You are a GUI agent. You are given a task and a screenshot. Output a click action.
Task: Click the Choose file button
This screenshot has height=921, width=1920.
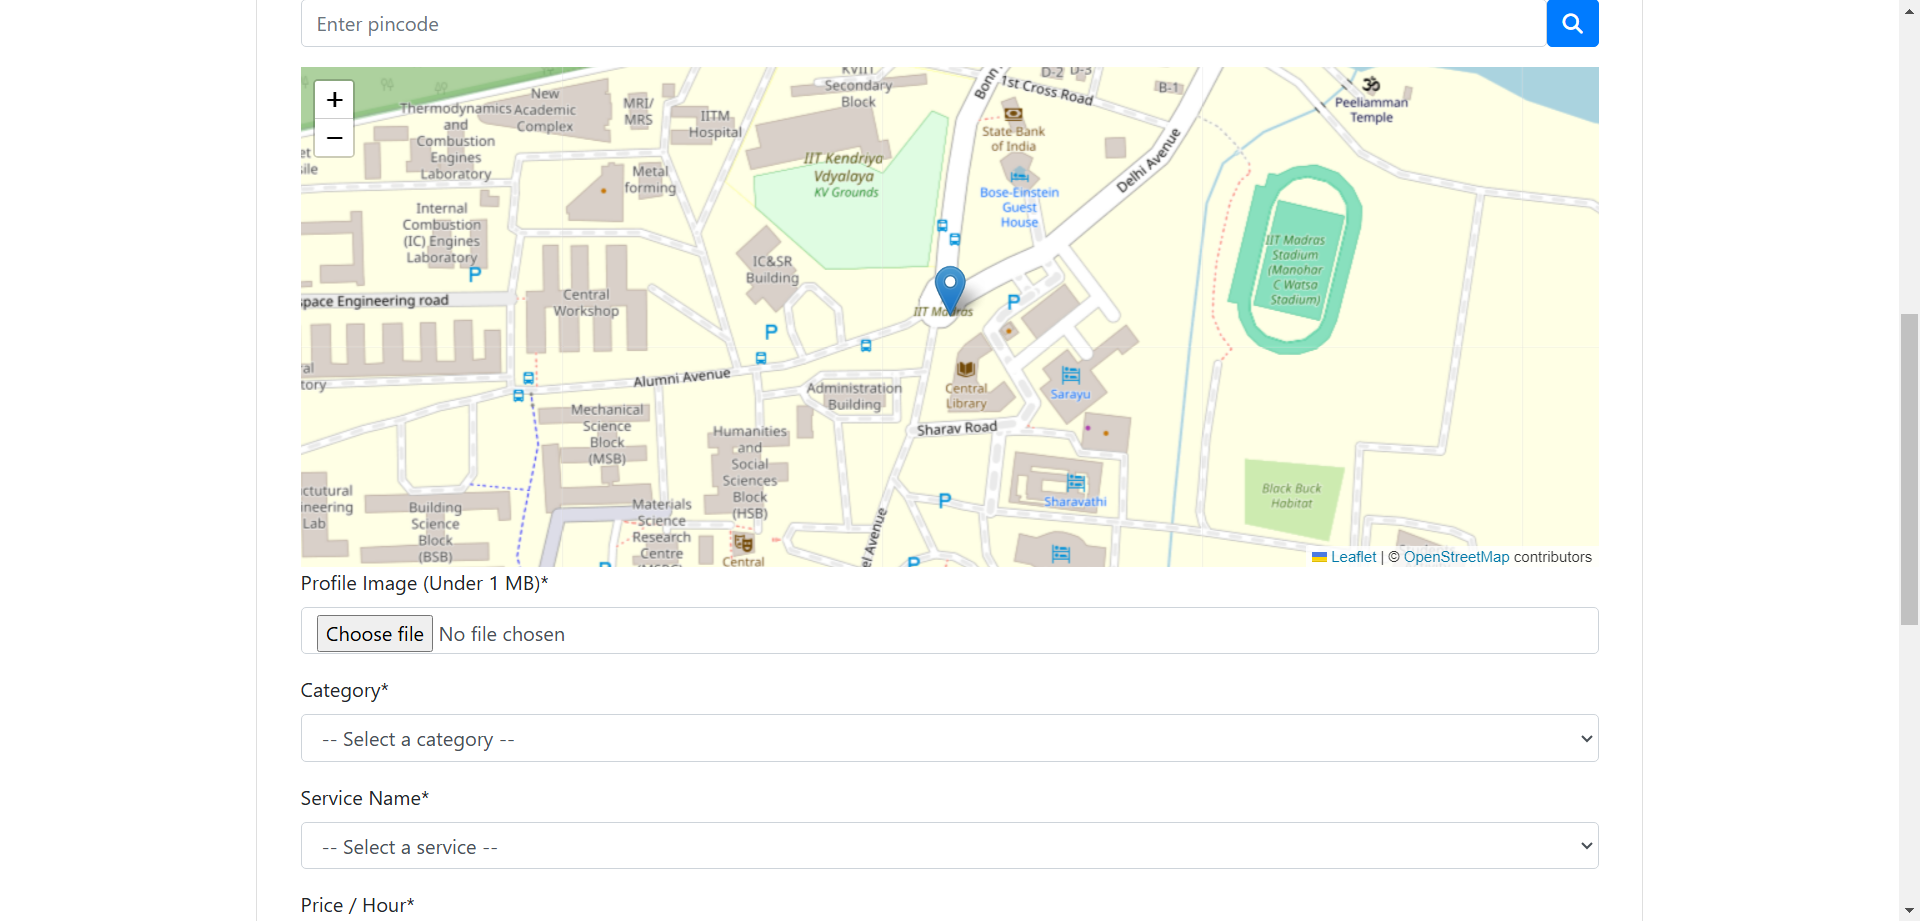(x=375, y=634)
